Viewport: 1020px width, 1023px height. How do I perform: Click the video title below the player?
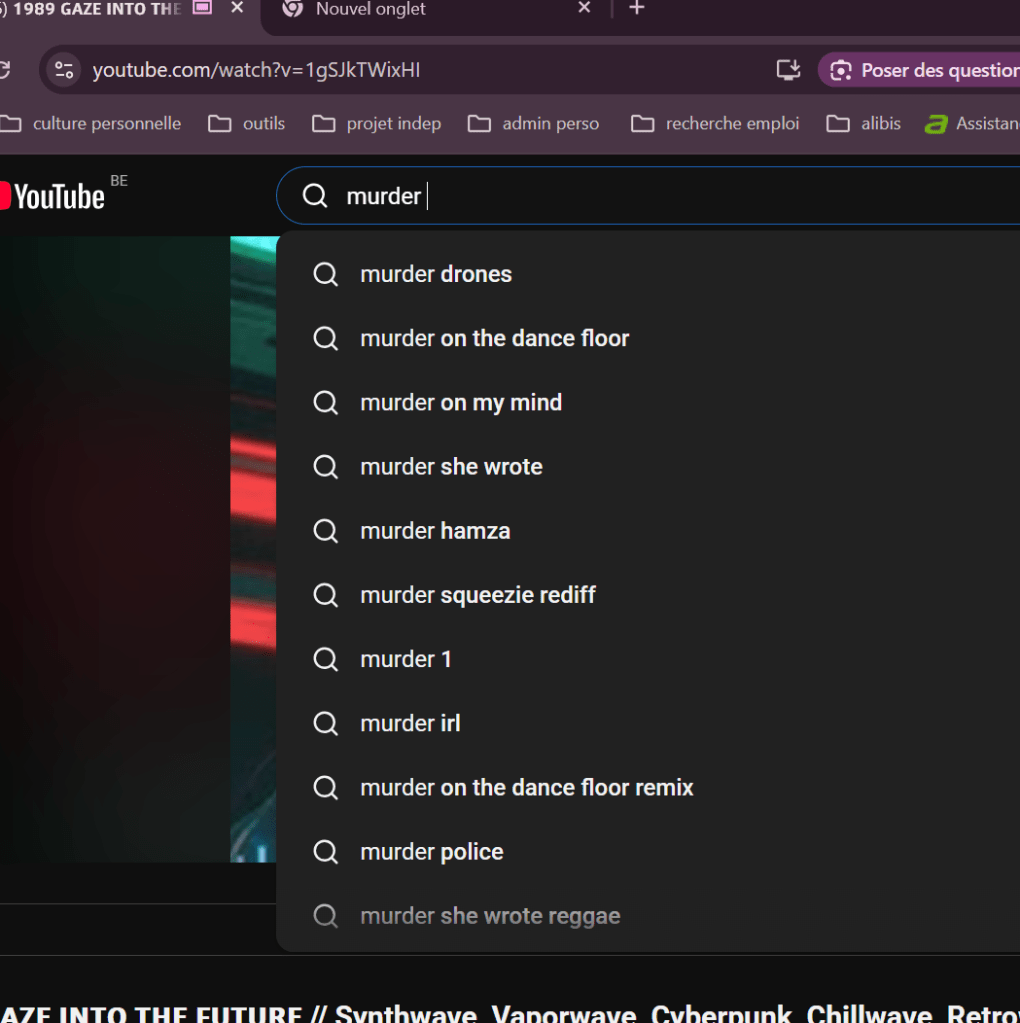pos(500,1012)
